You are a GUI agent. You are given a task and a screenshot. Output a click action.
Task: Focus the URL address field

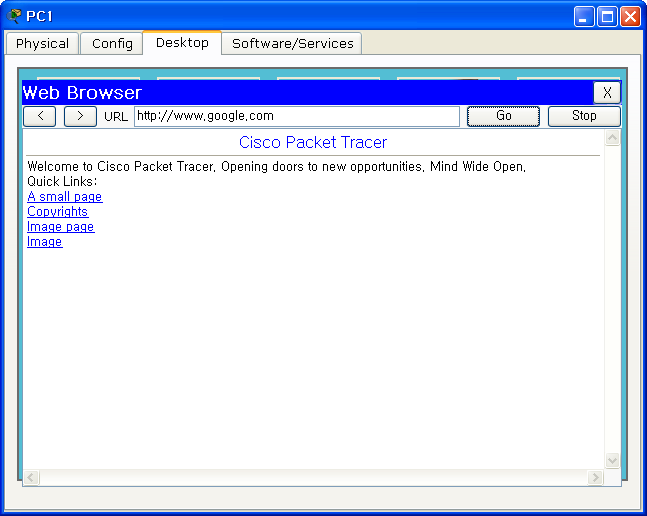[x=297, y=116]
